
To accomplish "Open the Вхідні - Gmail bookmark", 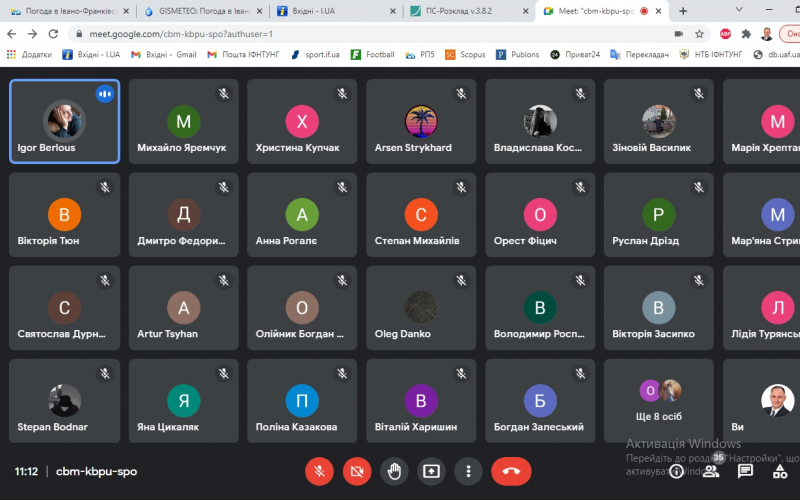I will click(x=164, y=54).
